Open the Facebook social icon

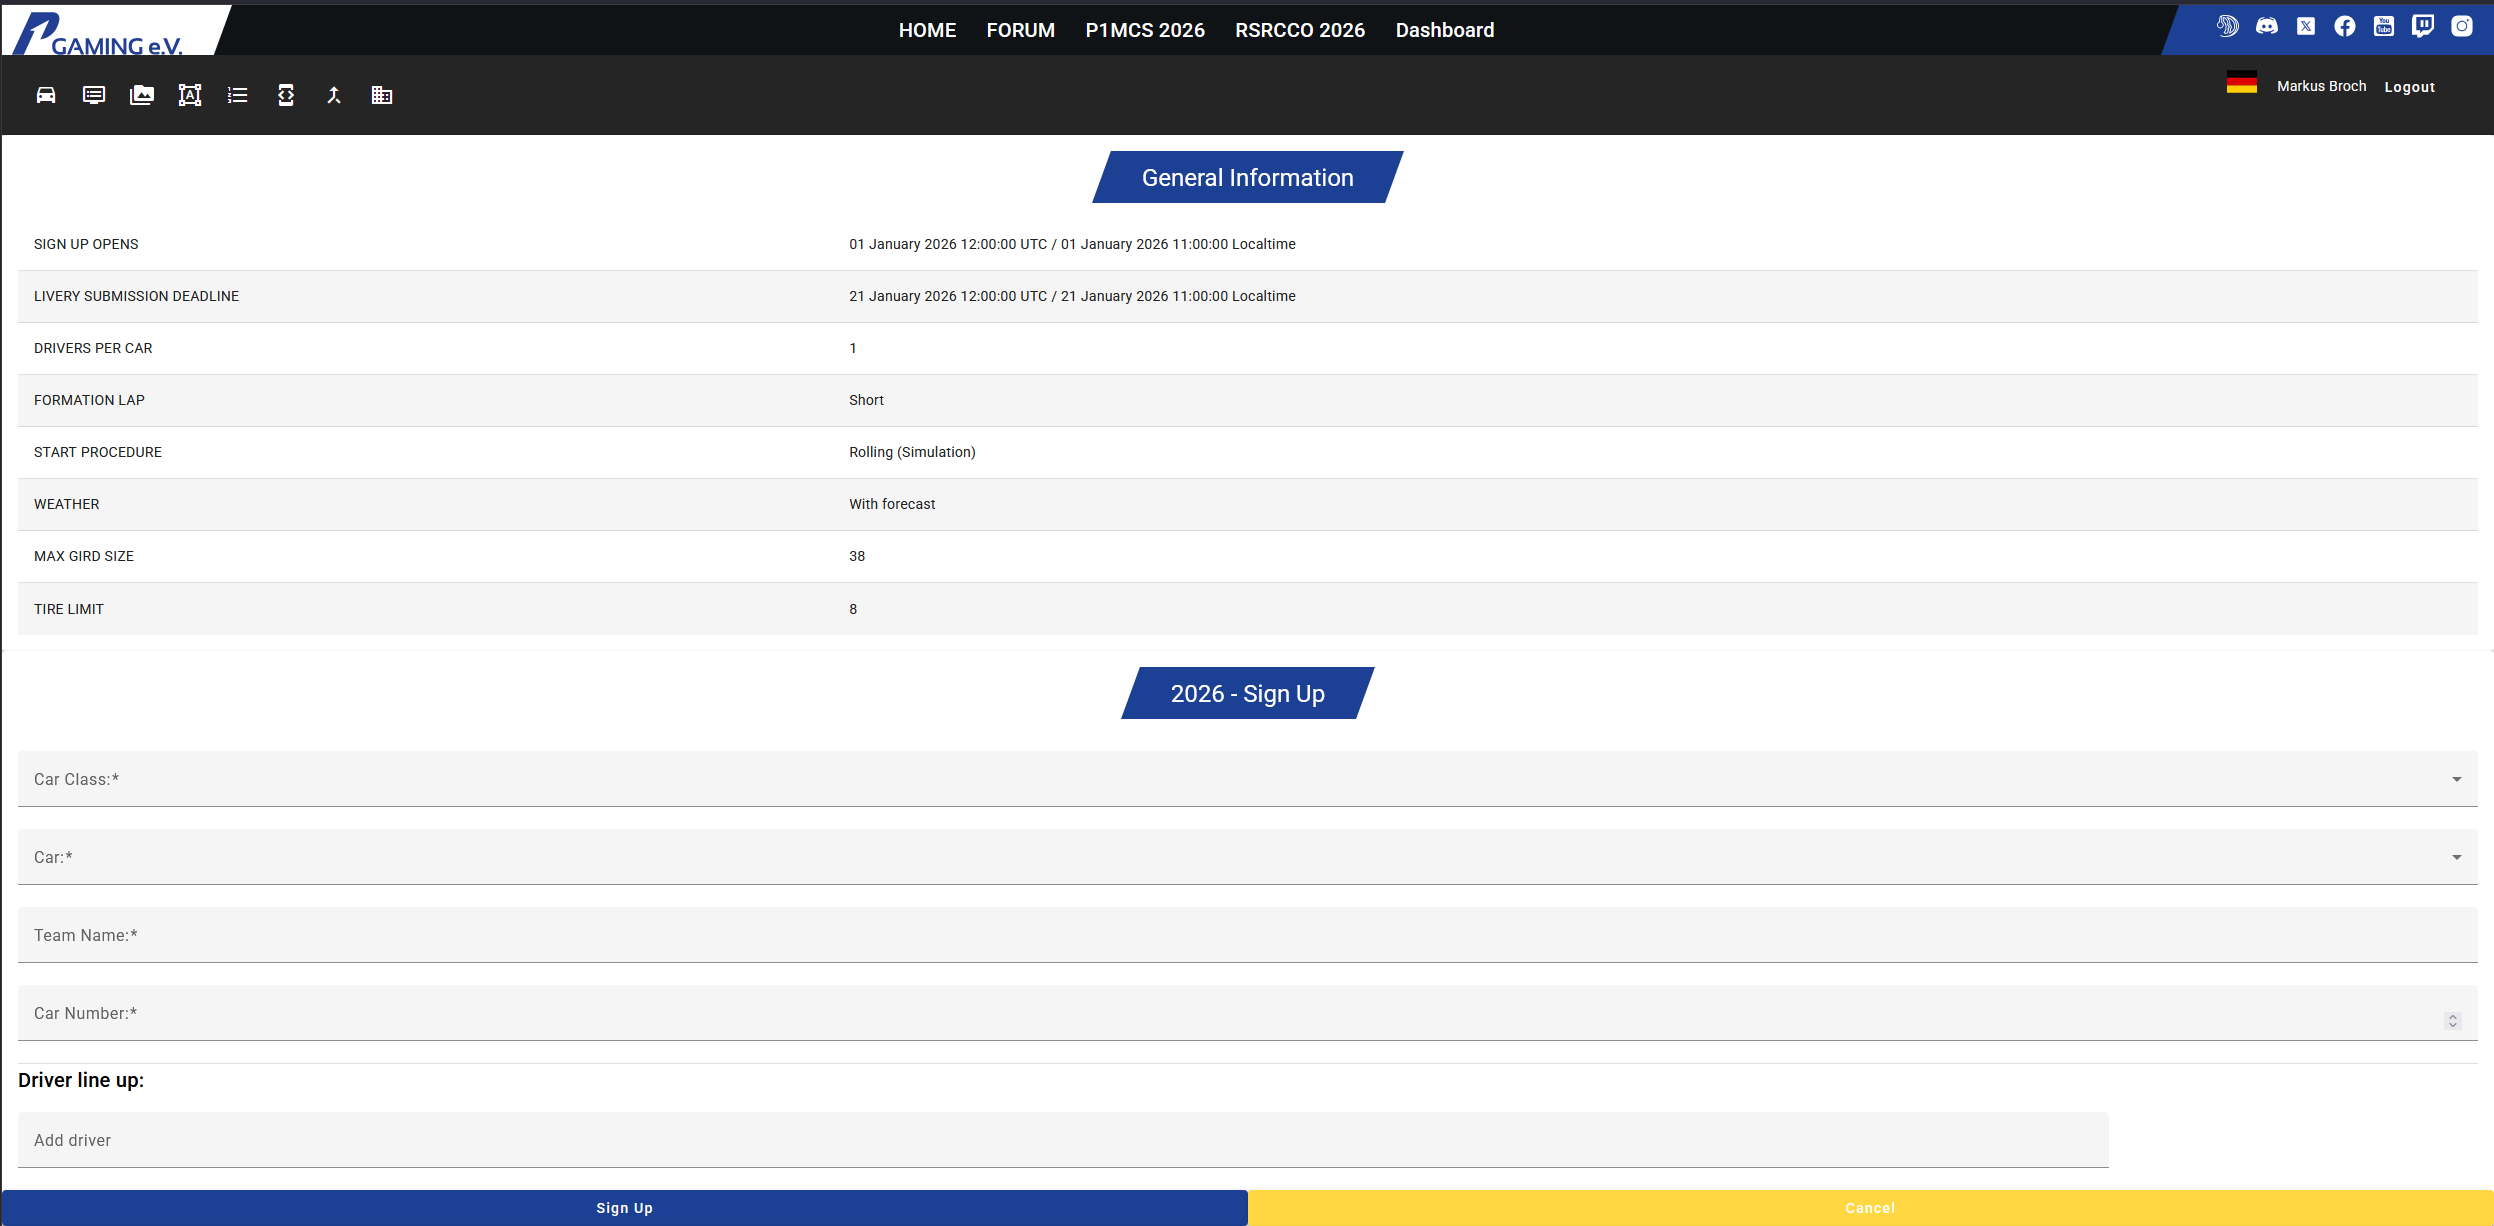point(2345,26)
